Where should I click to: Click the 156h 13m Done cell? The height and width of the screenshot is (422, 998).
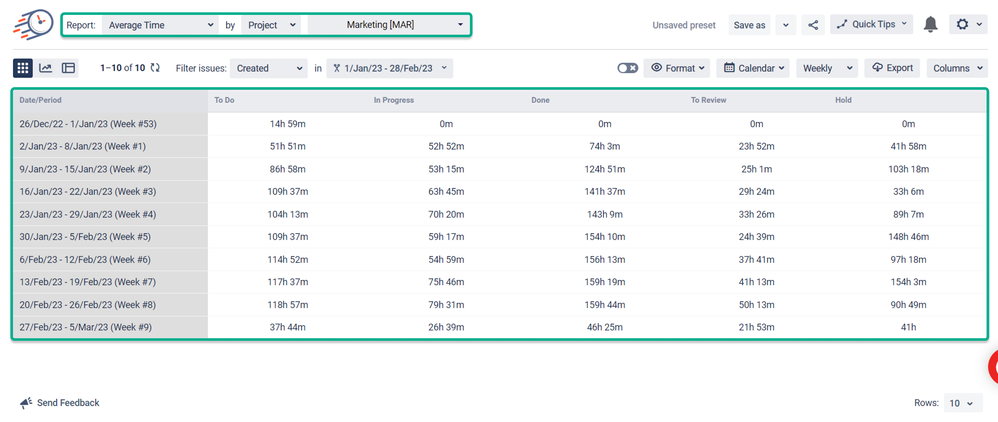click(x=605, y=260)
